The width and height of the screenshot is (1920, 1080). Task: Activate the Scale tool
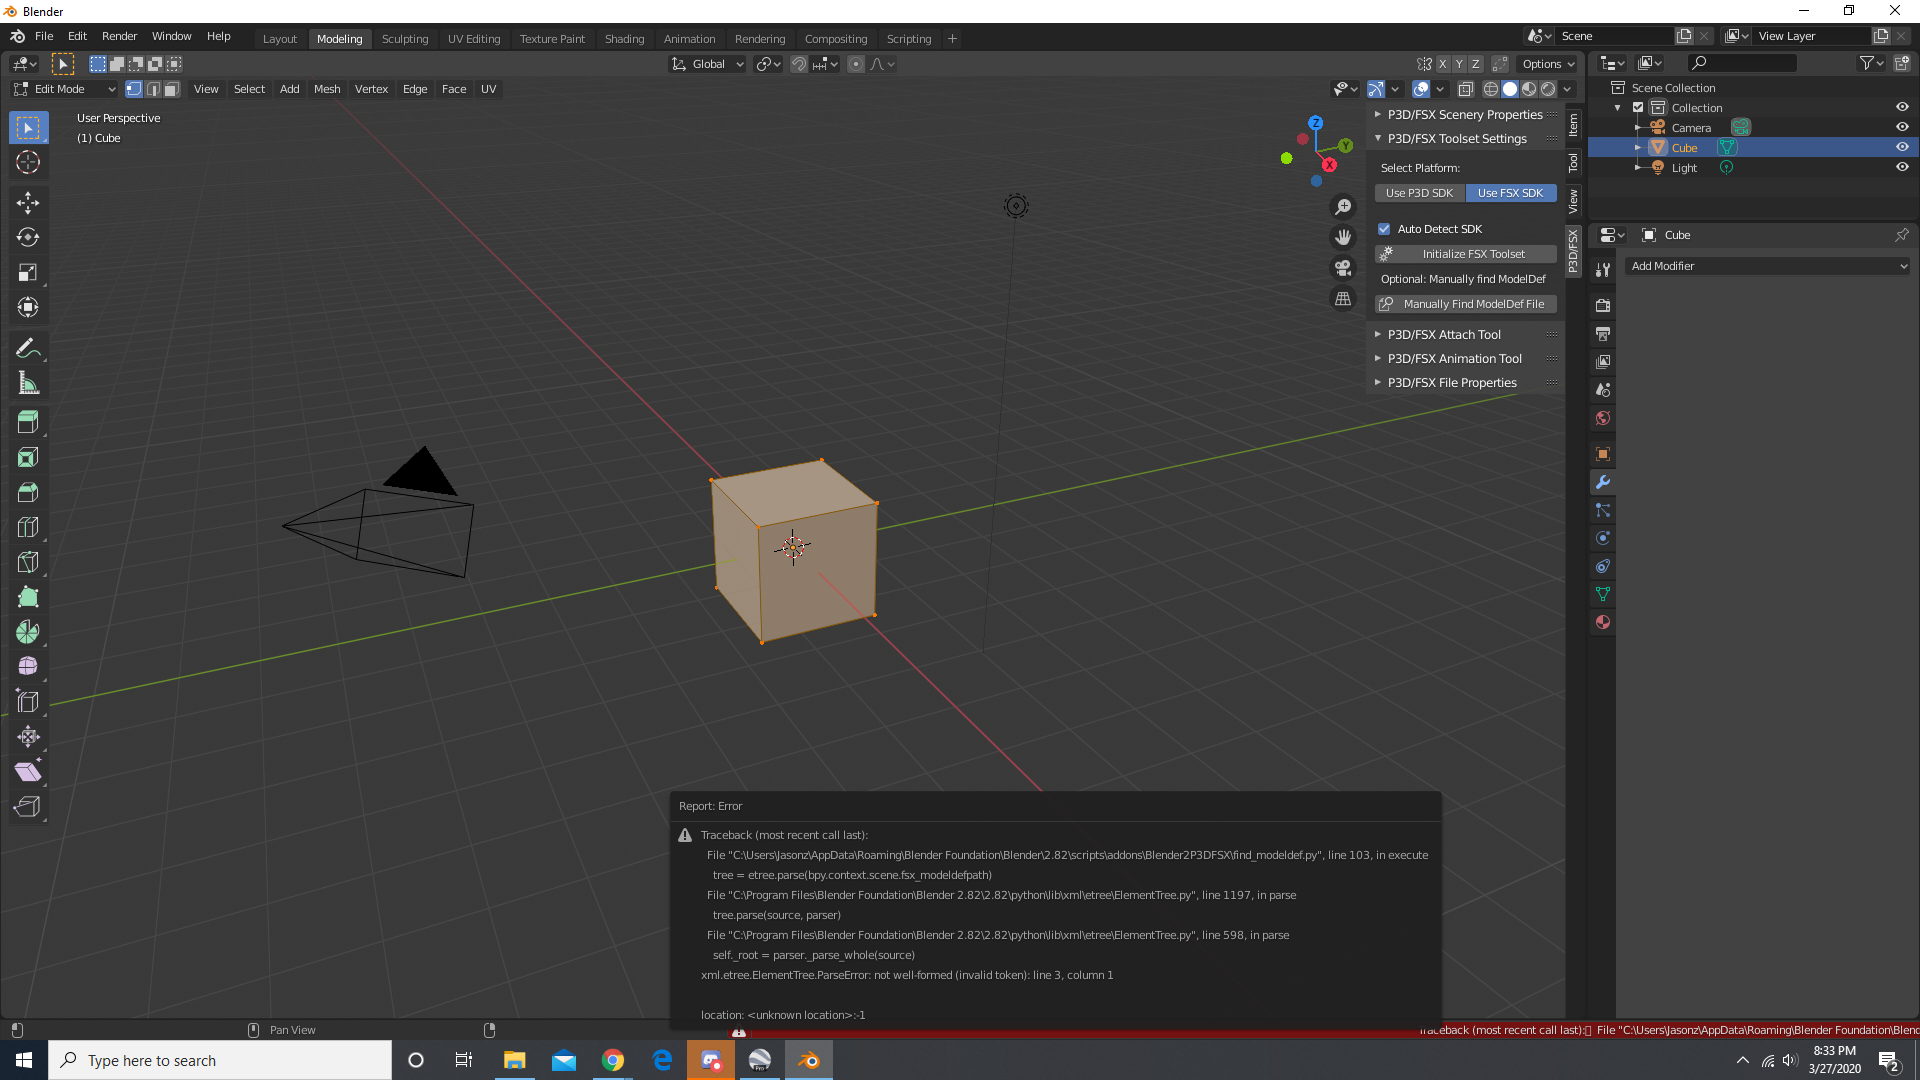(28, 273)
